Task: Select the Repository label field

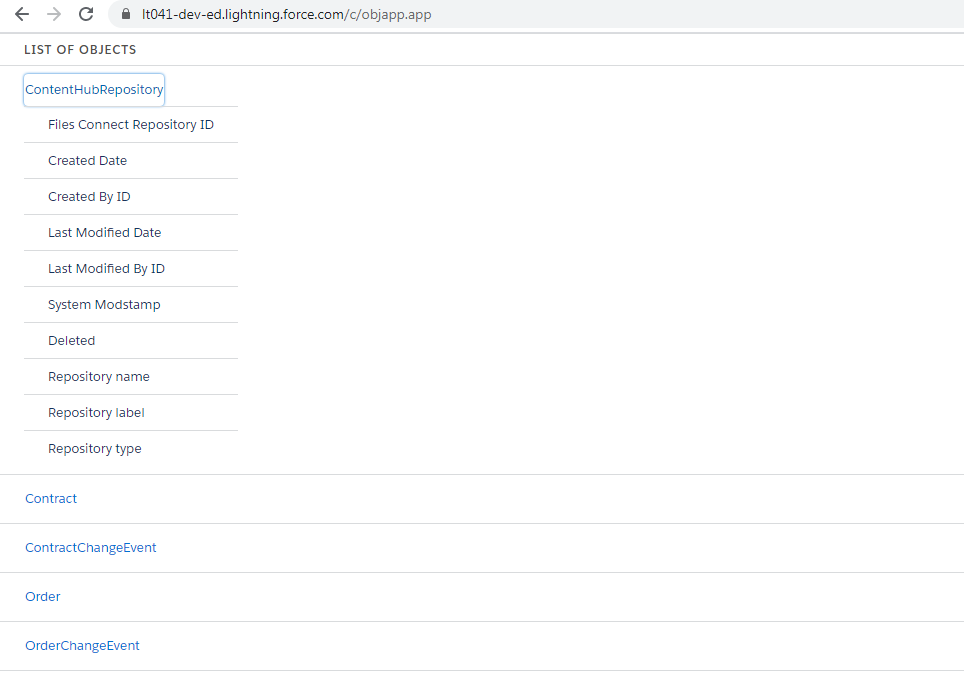Action: [x=96, y=412]
